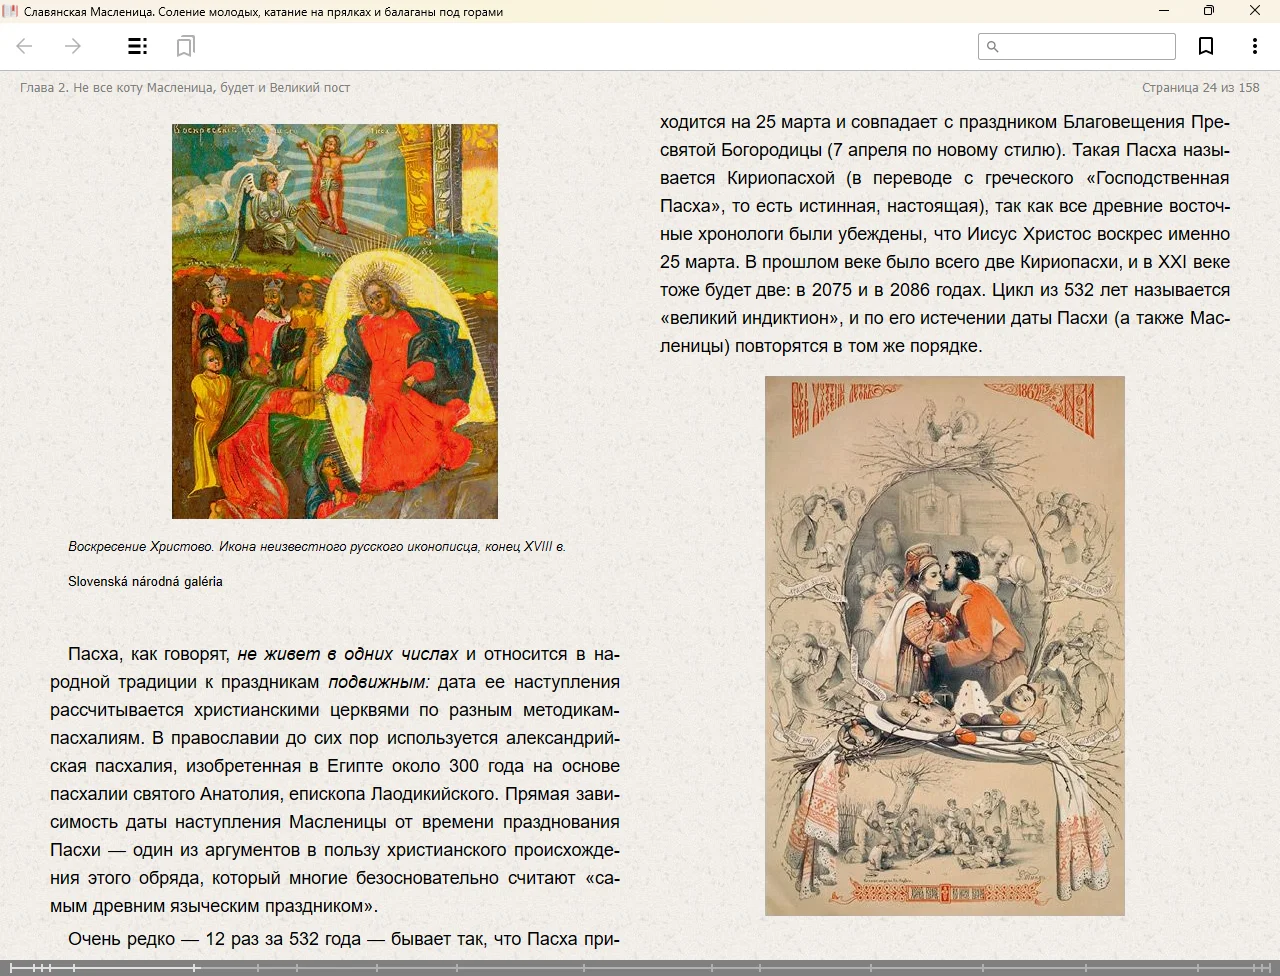
Task: Open the table of contents
Action: click(138, 46)
